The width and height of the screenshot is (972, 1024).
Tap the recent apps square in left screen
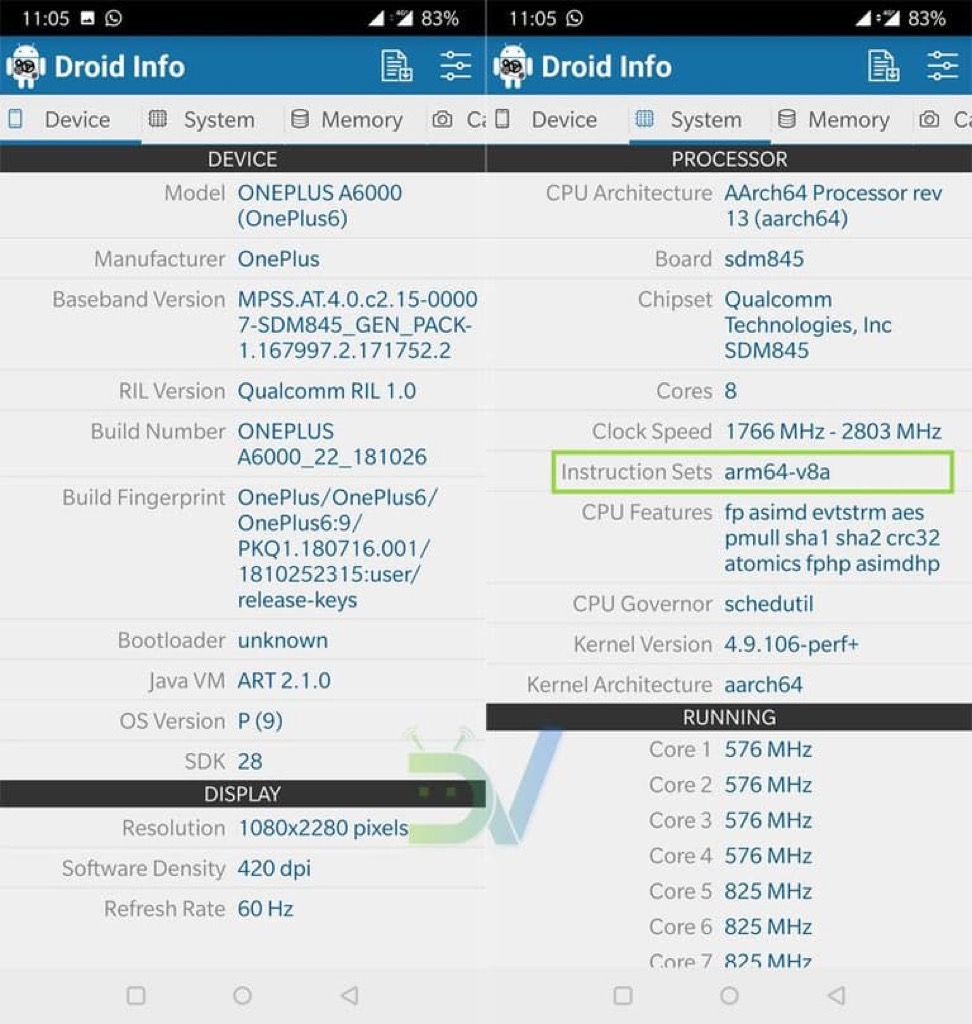coord(136,995)
